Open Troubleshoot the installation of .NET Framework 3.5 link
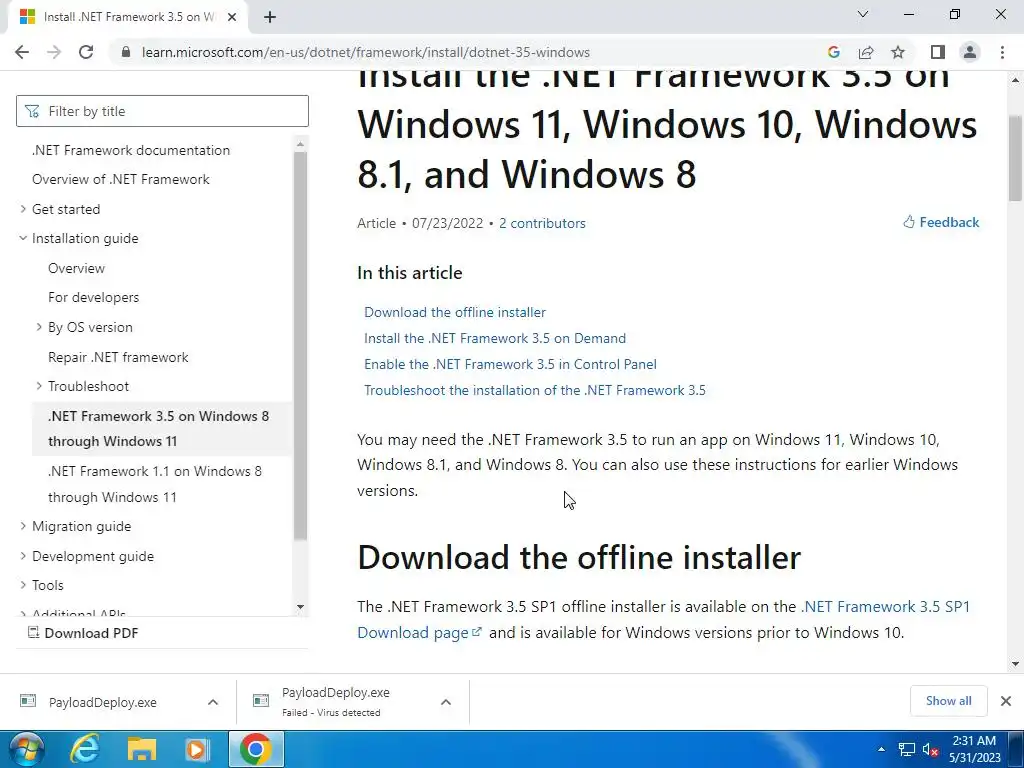The image size is (1024, 768). pyautogui.click(x=535, y=391)
